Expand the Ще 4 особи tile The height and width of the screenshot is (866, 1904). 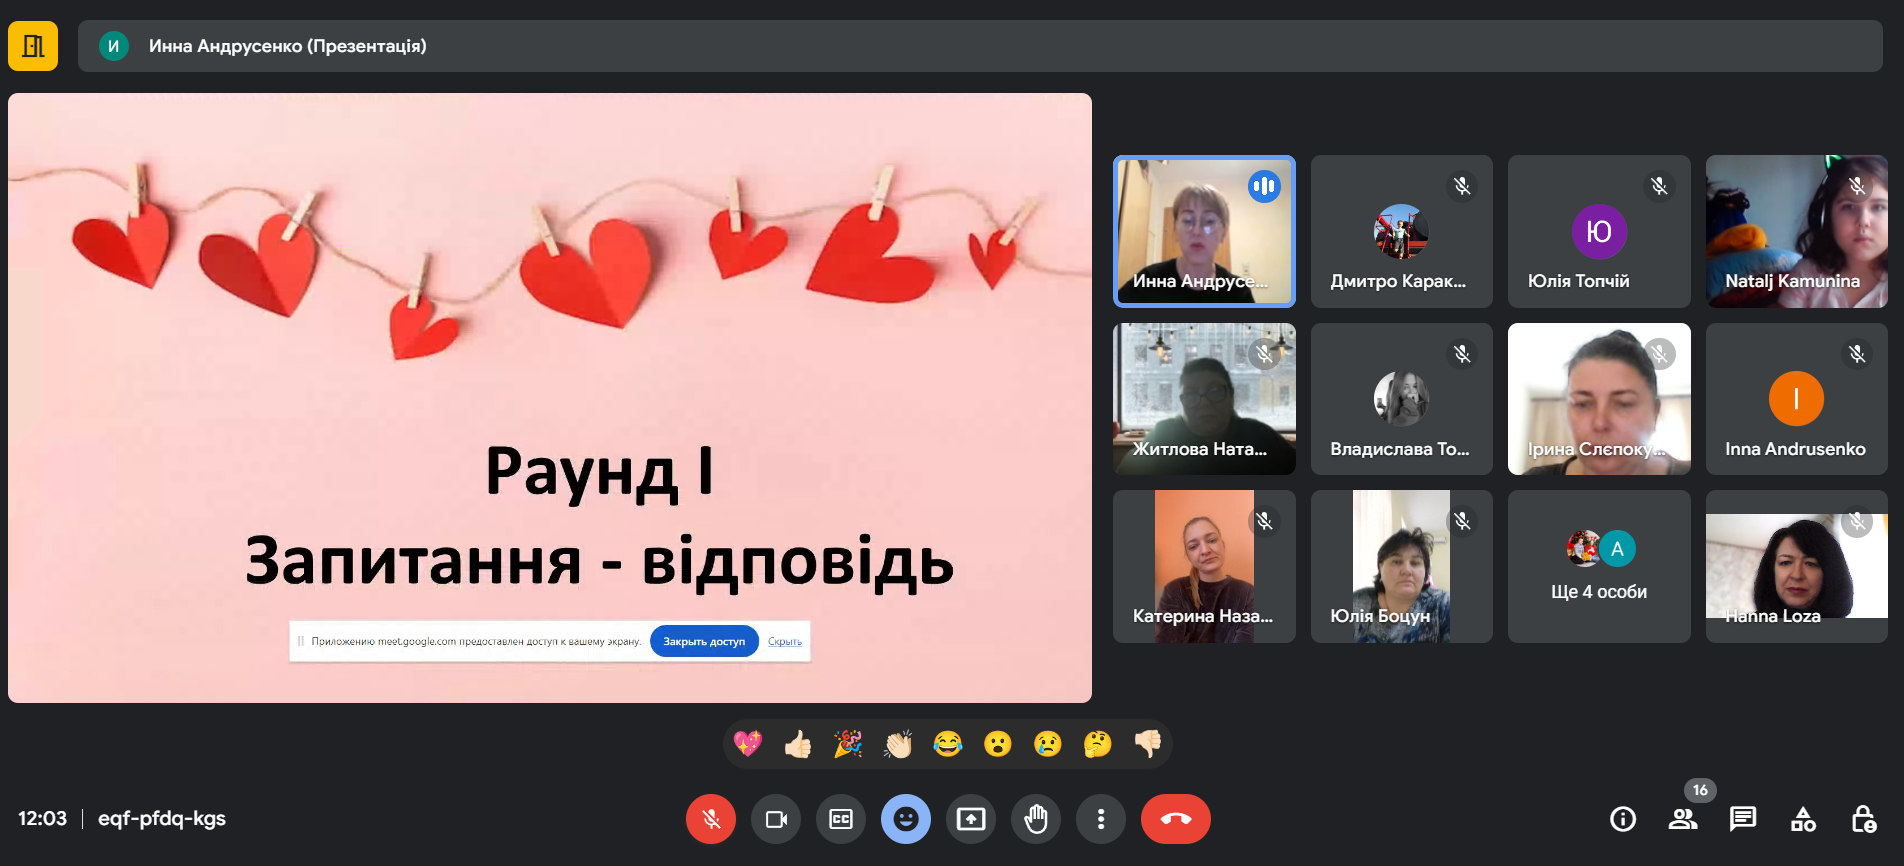[1598, 566]
